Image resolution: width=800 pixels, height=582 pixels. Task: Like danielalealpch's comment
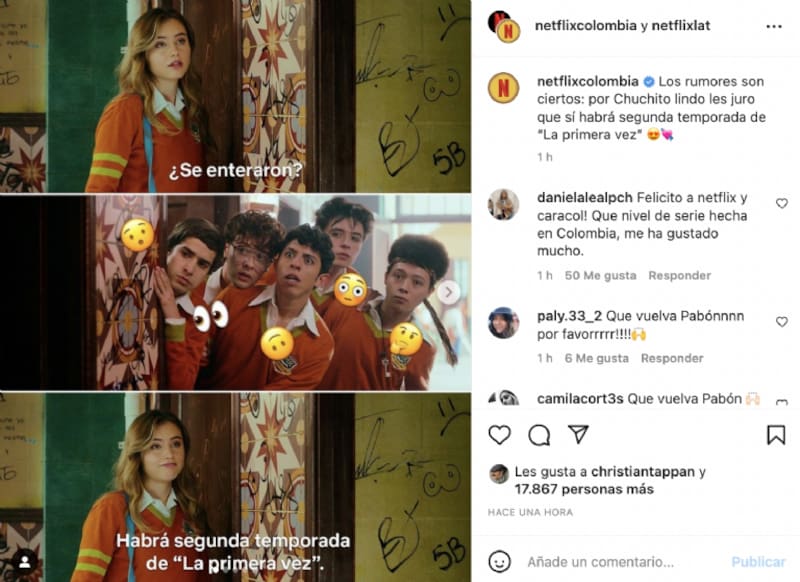pos(782,204)
